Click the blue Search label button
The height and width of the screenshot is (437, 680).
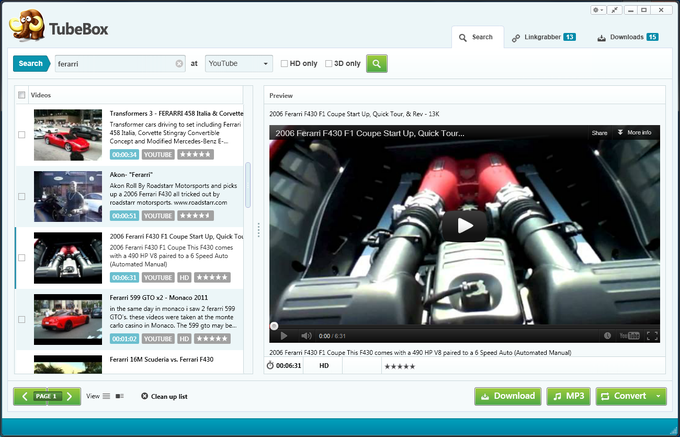click(x=31, y=64)
